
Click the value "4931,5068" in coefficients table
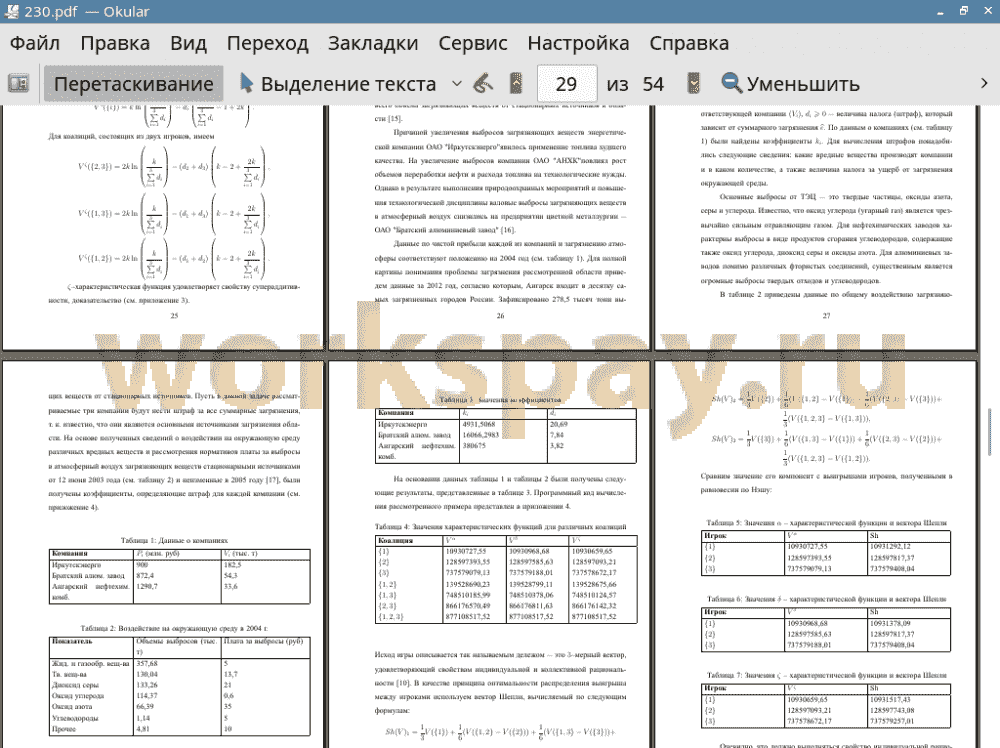click(478, 424)
